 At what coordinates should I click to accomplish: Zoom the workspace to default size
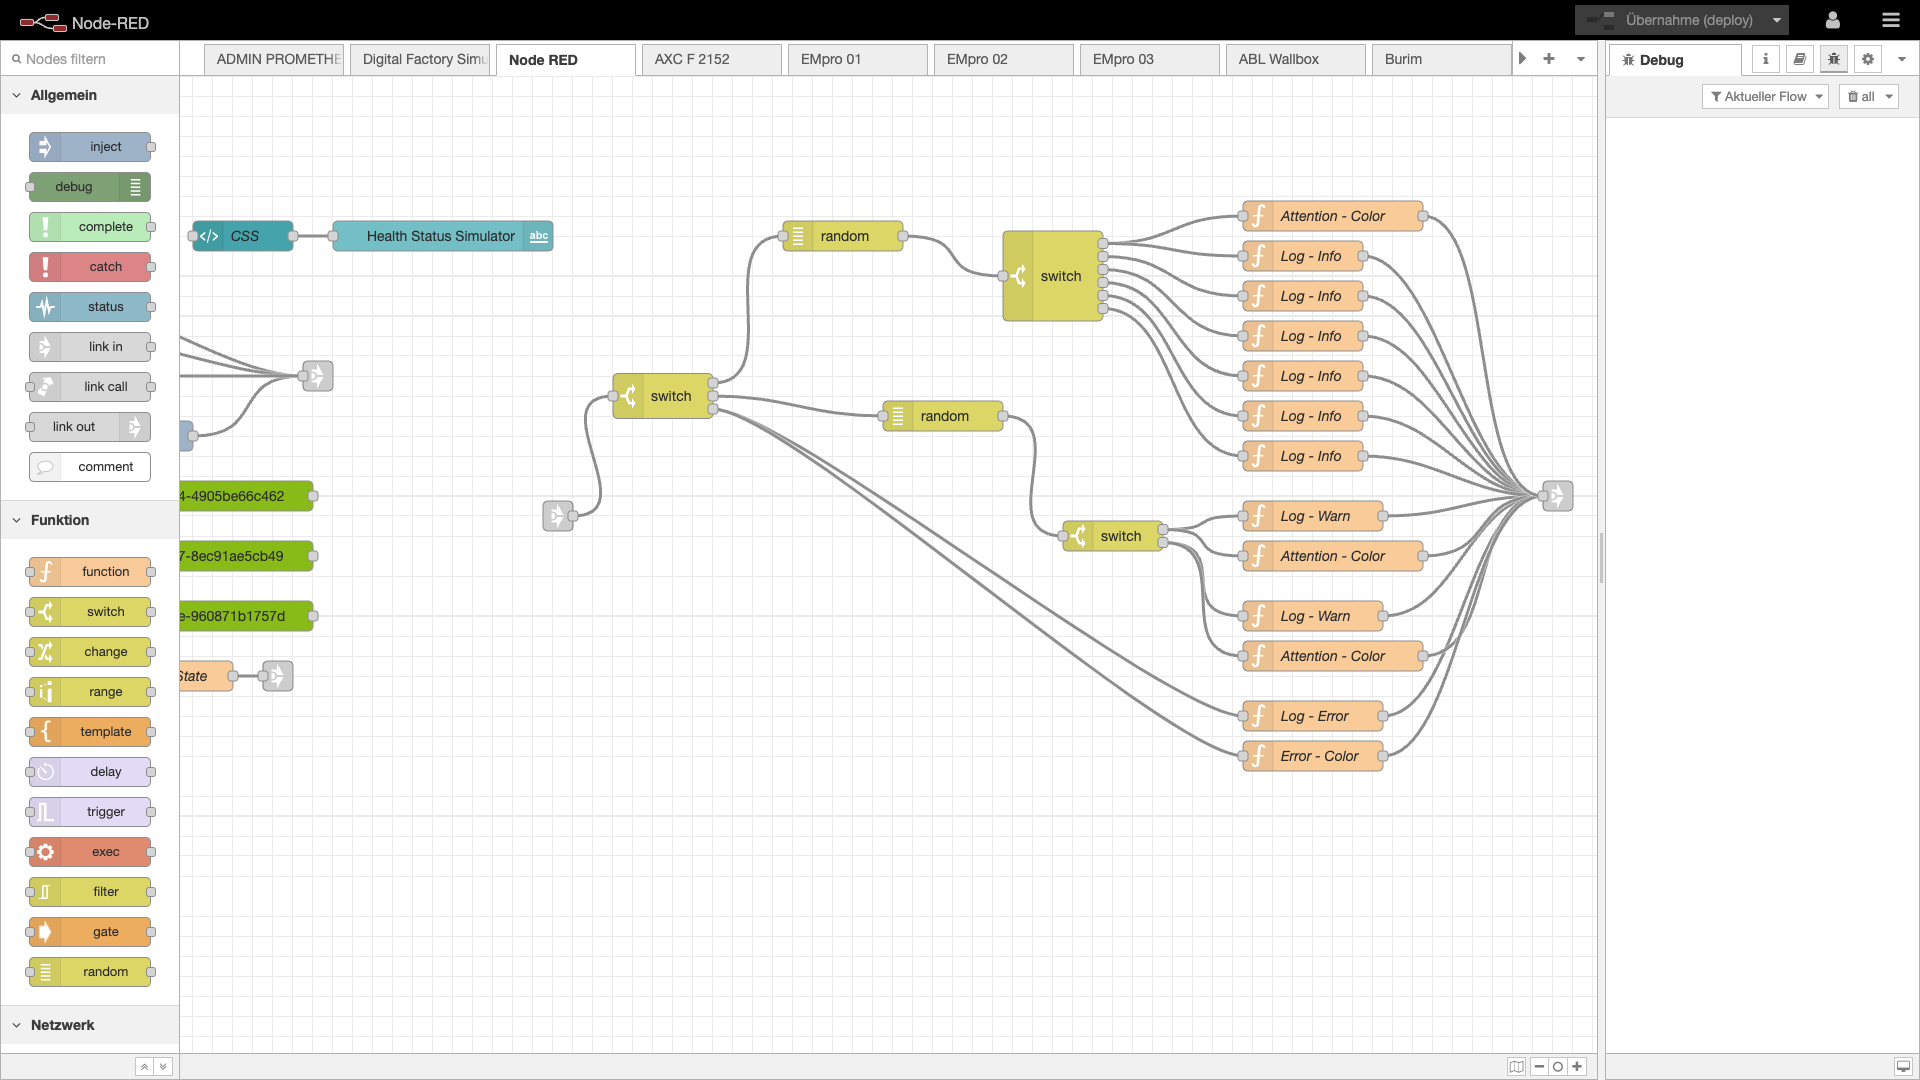coord(1558,1066)
